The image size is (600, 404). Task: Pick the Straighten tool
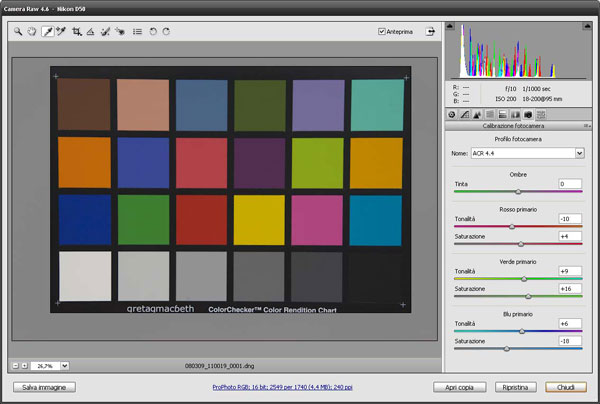coord(91,32)
